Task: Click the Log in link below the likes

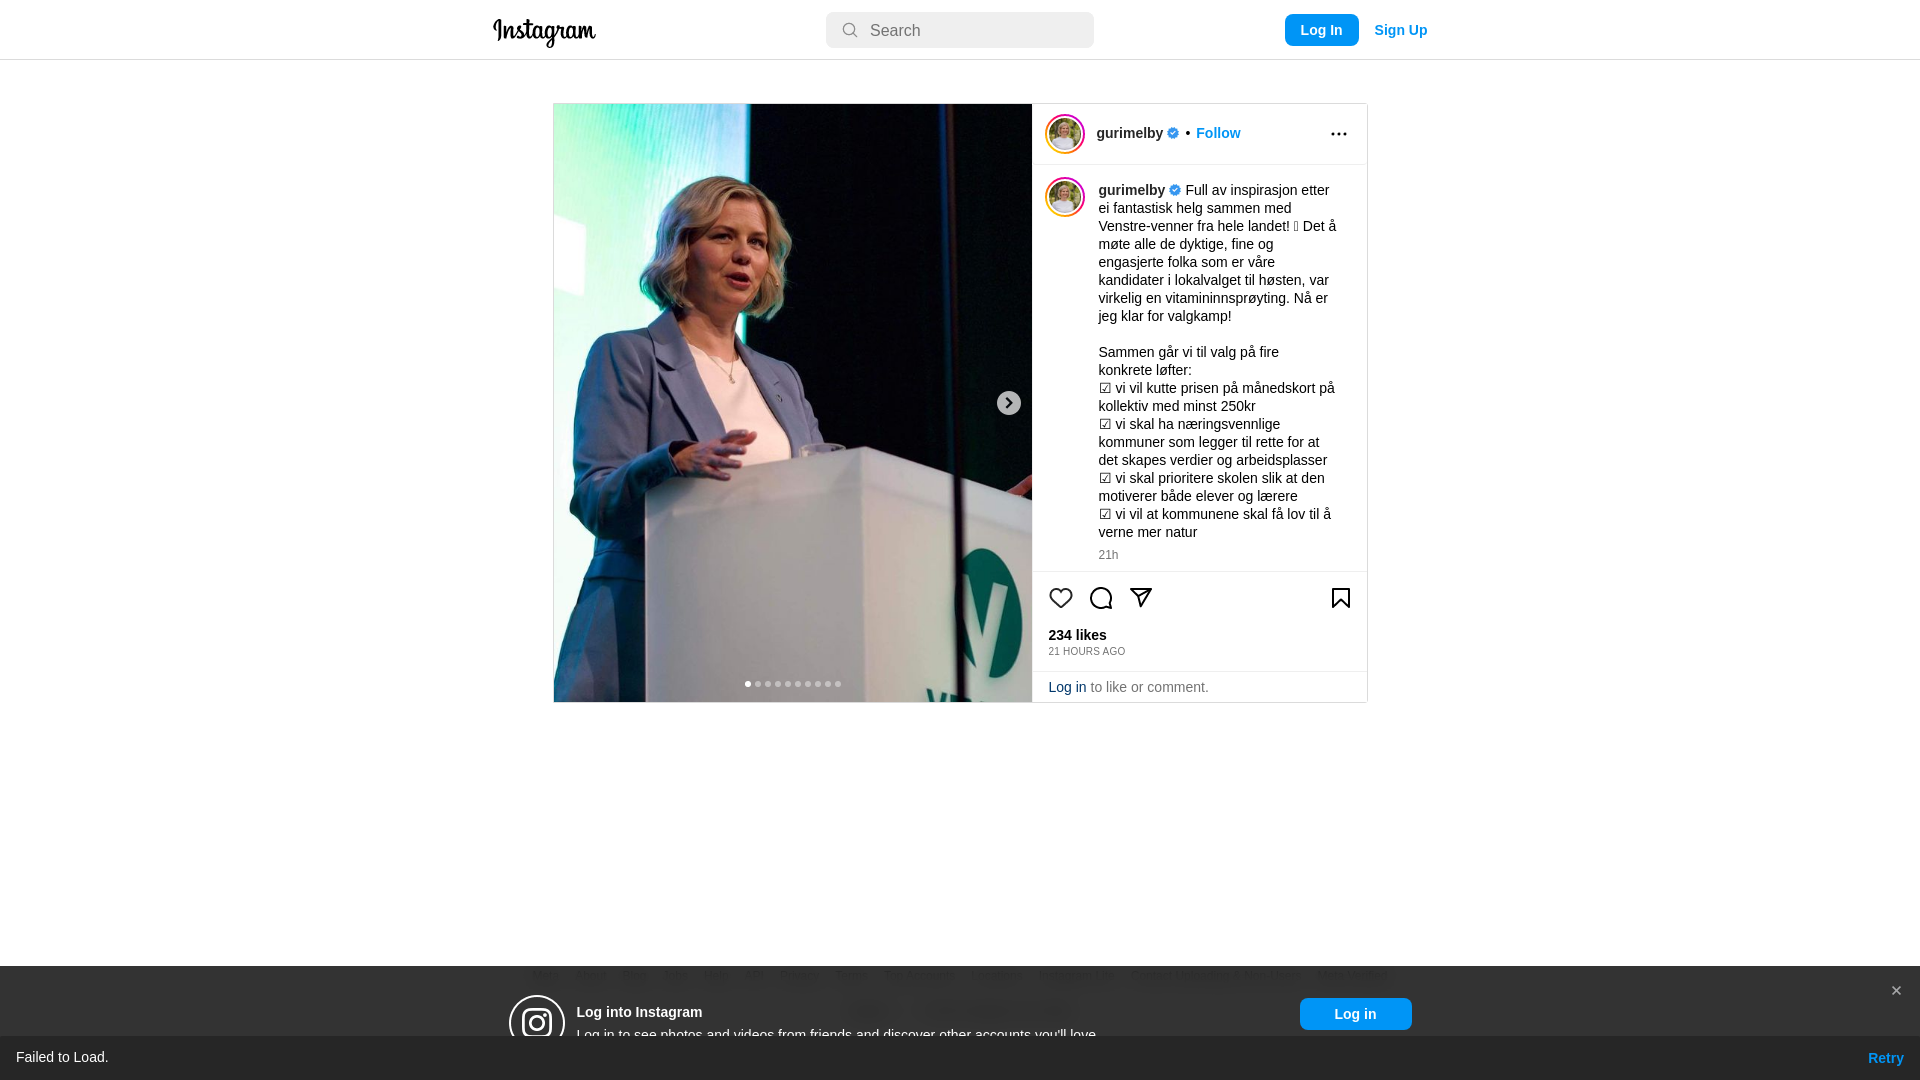Action: (x=1067, y=687)
